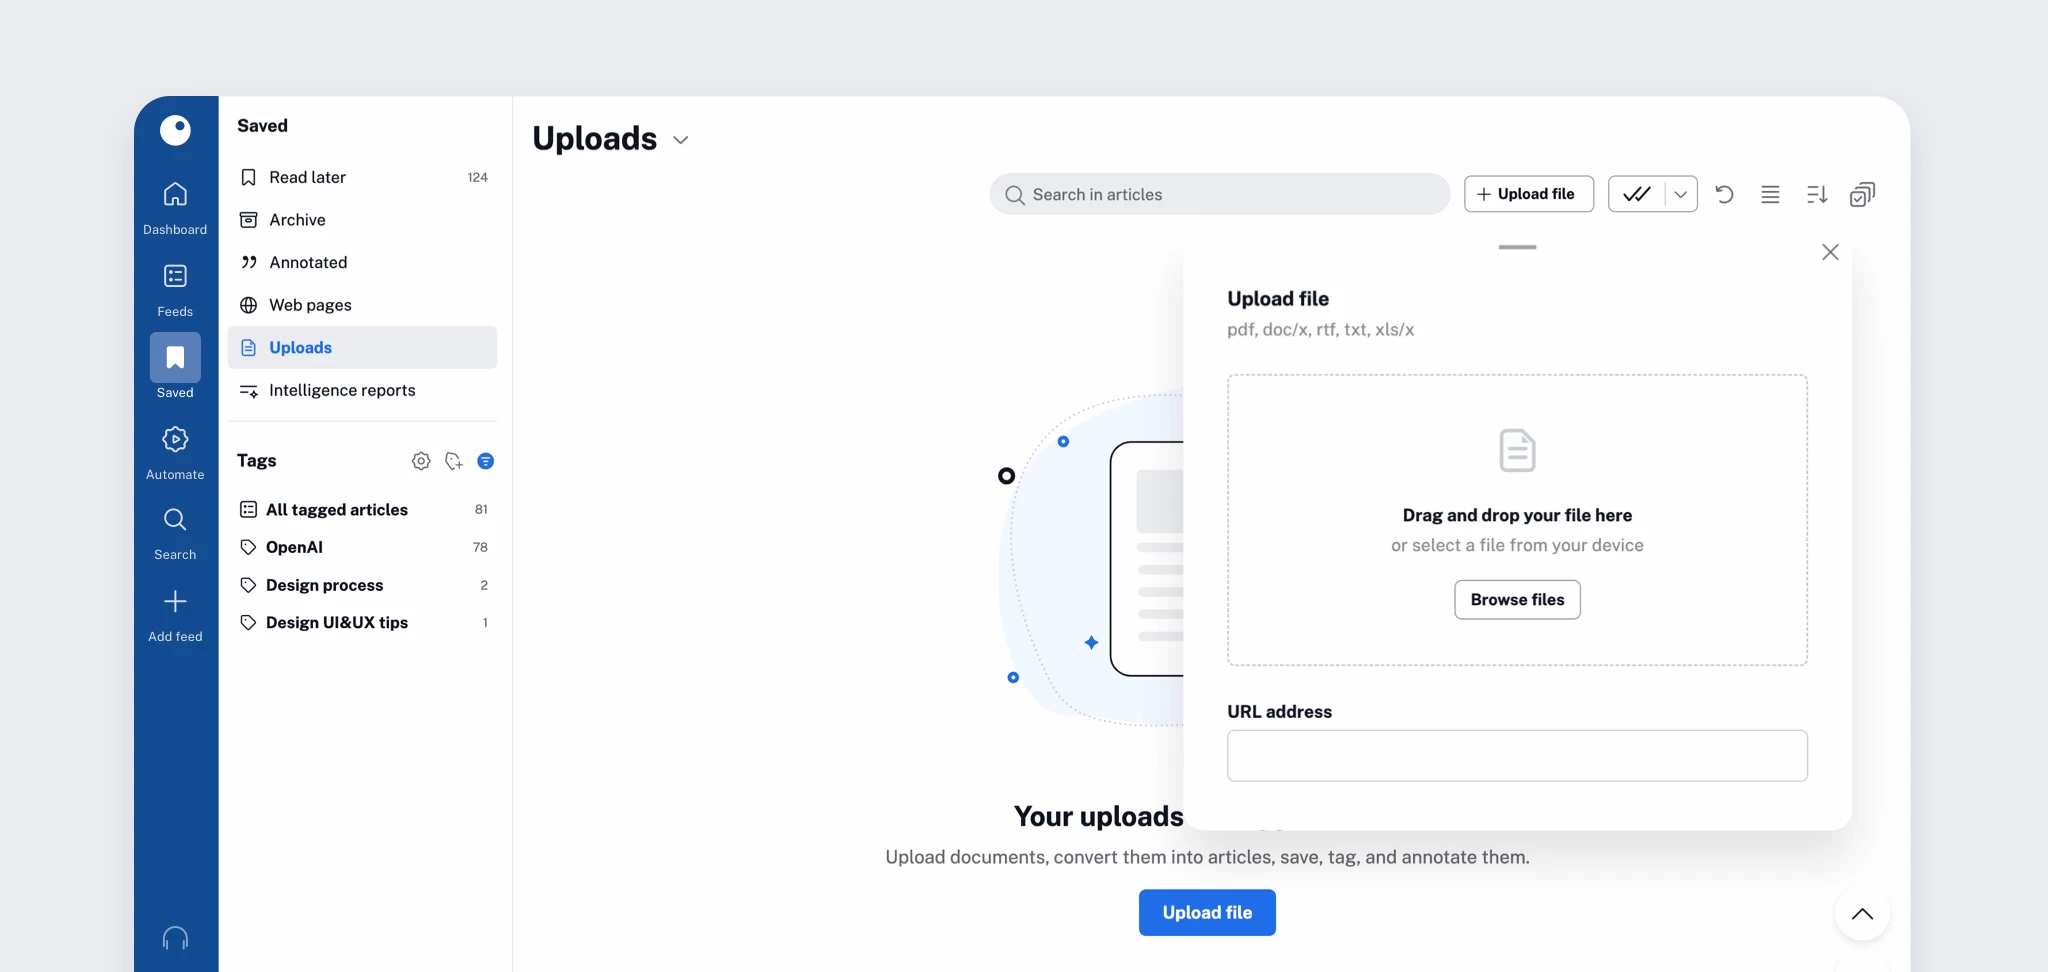Open the sort order menu

1817,194
